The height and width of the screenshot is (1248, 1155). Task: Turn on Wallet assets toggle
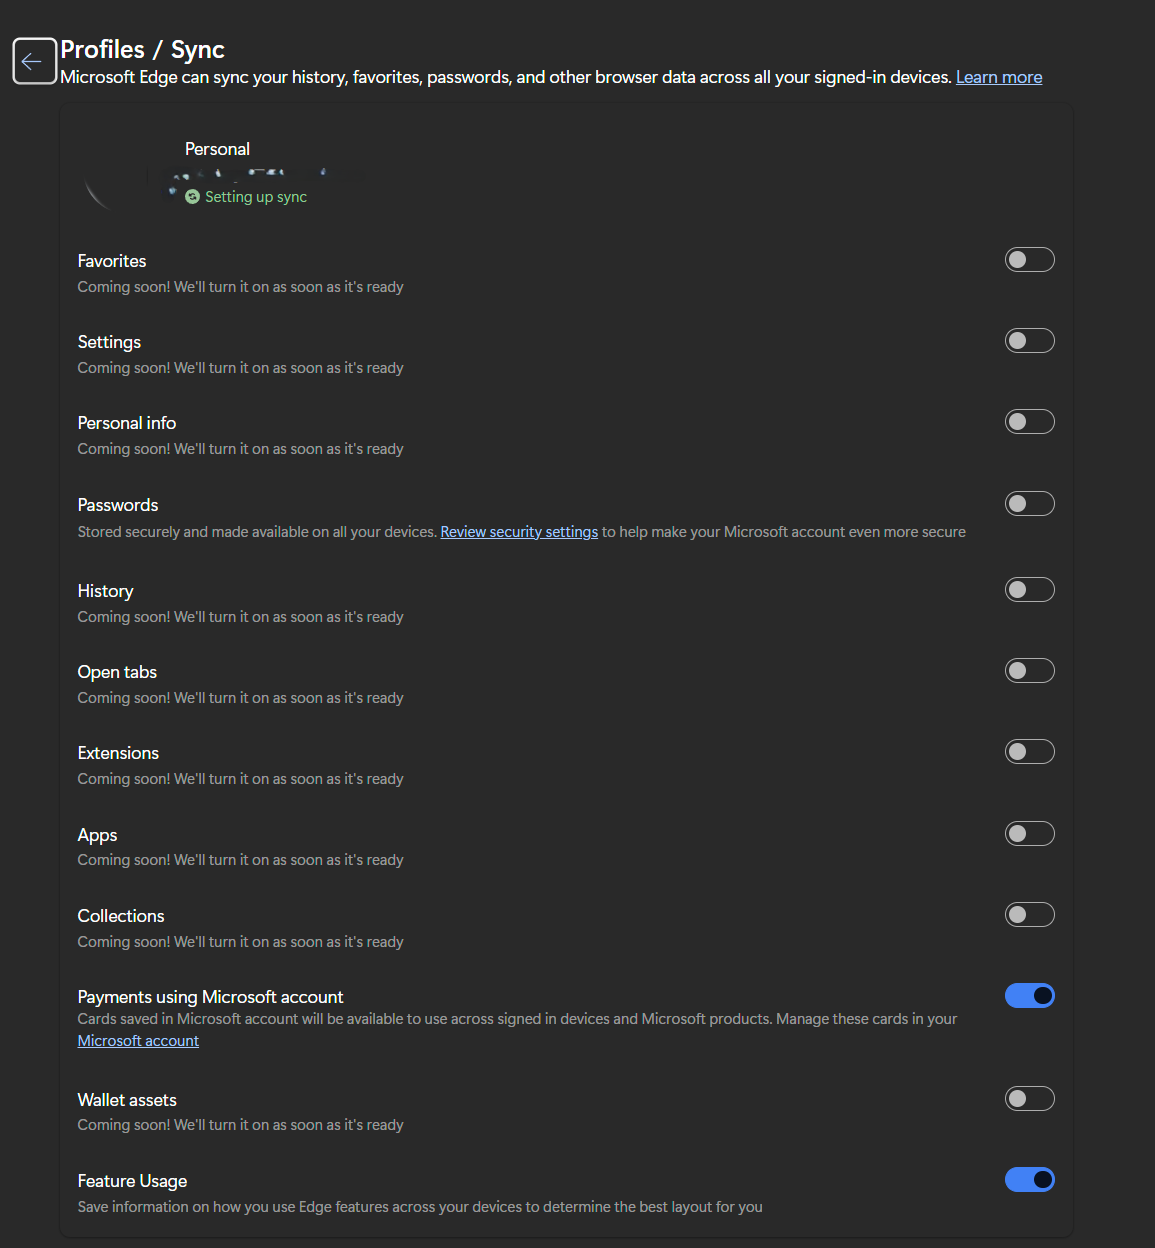[1029, 1099]
